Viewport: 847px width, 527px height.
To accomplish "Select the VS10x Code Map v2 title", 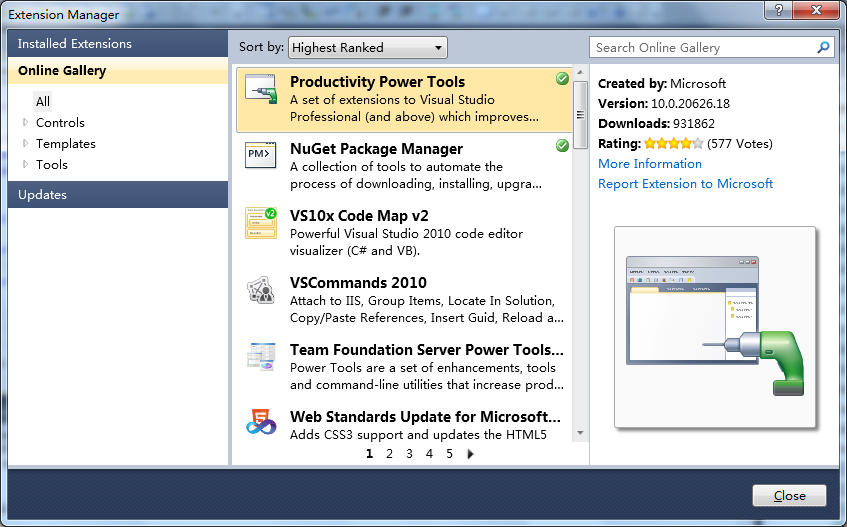I will [359, 215].
